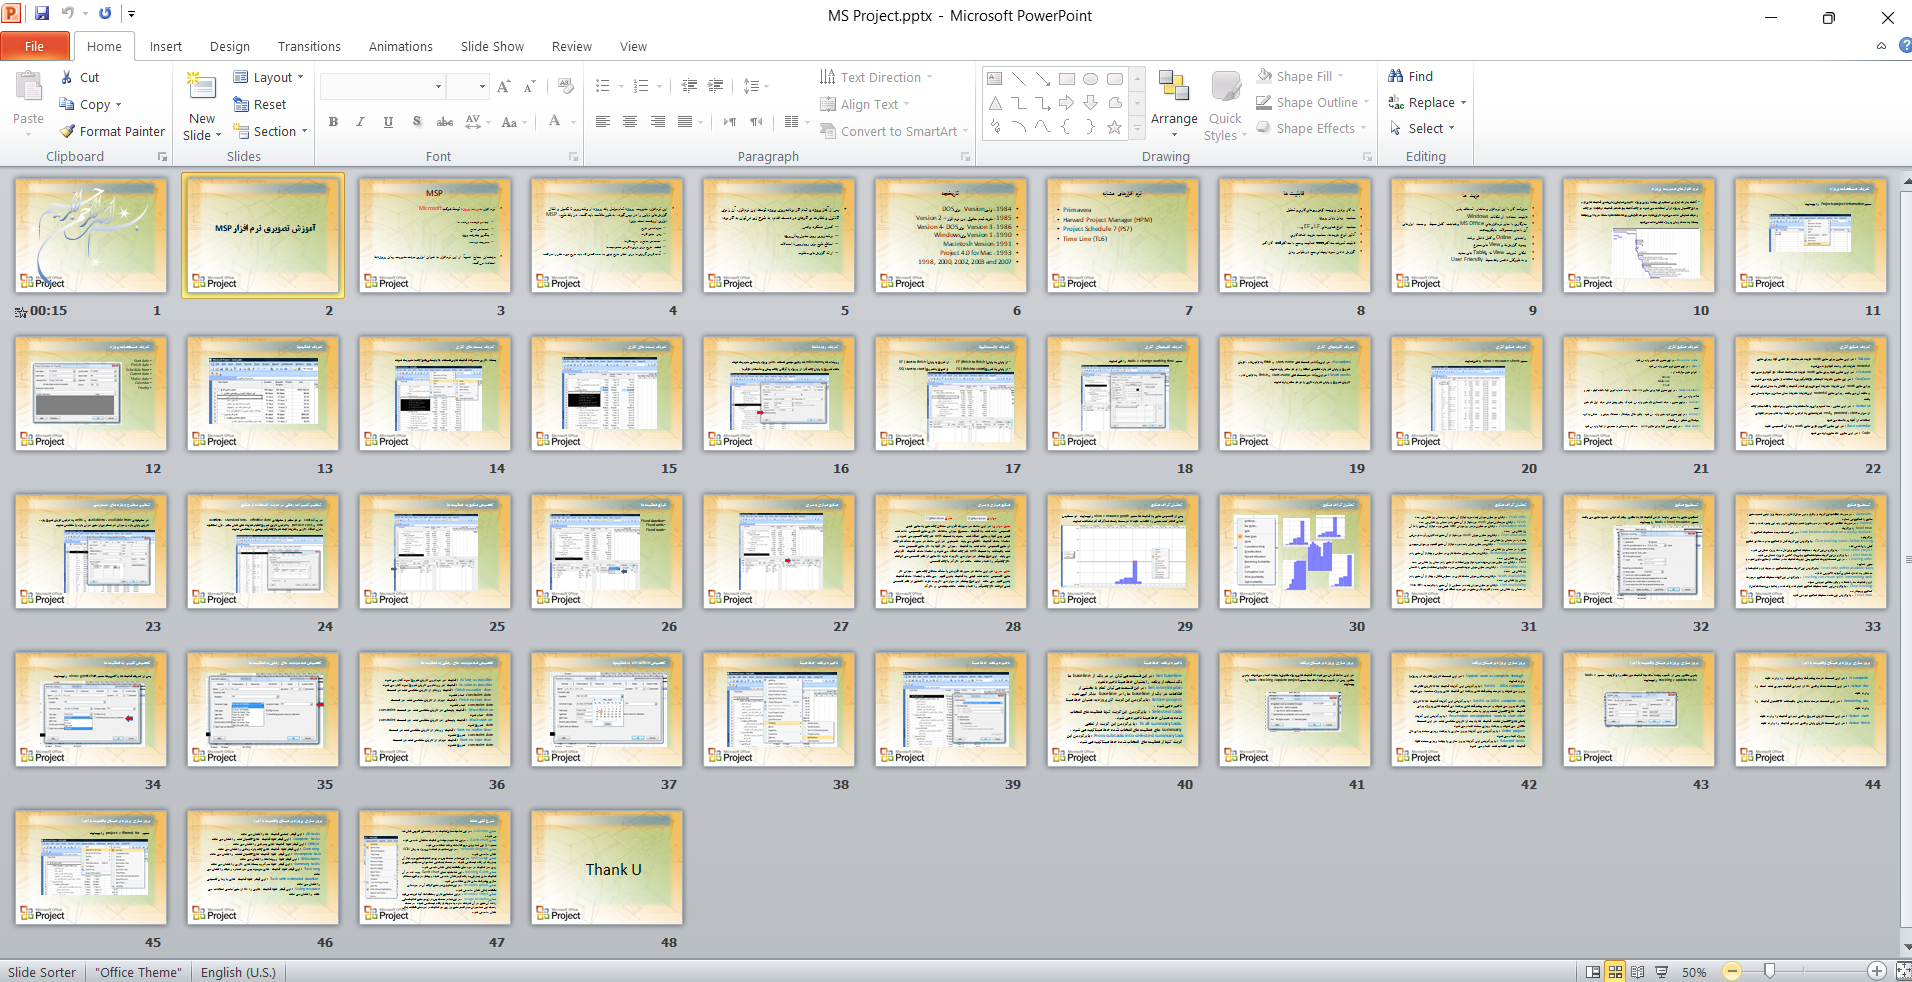Open the File tab

(35, 46)
